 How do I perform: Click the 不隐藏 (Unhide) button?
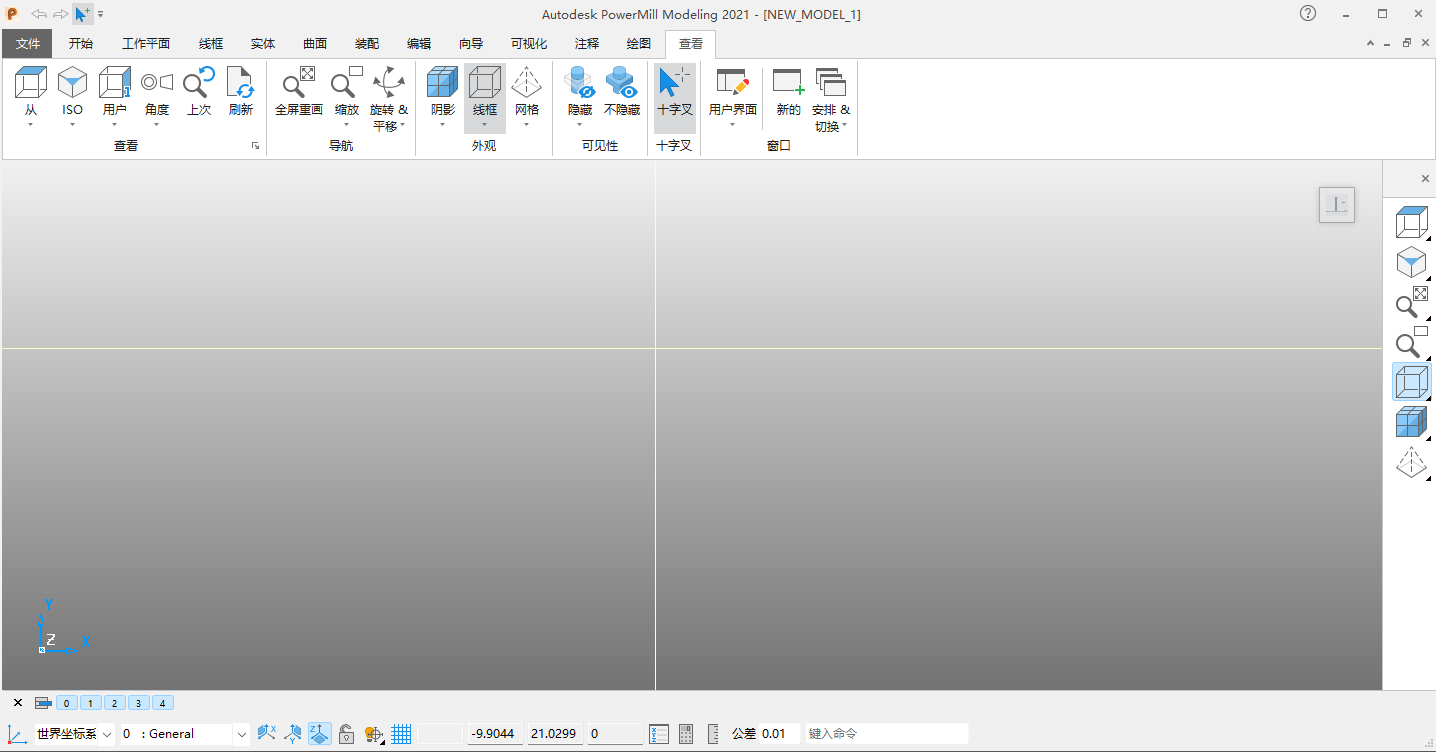tap(622, 95)
